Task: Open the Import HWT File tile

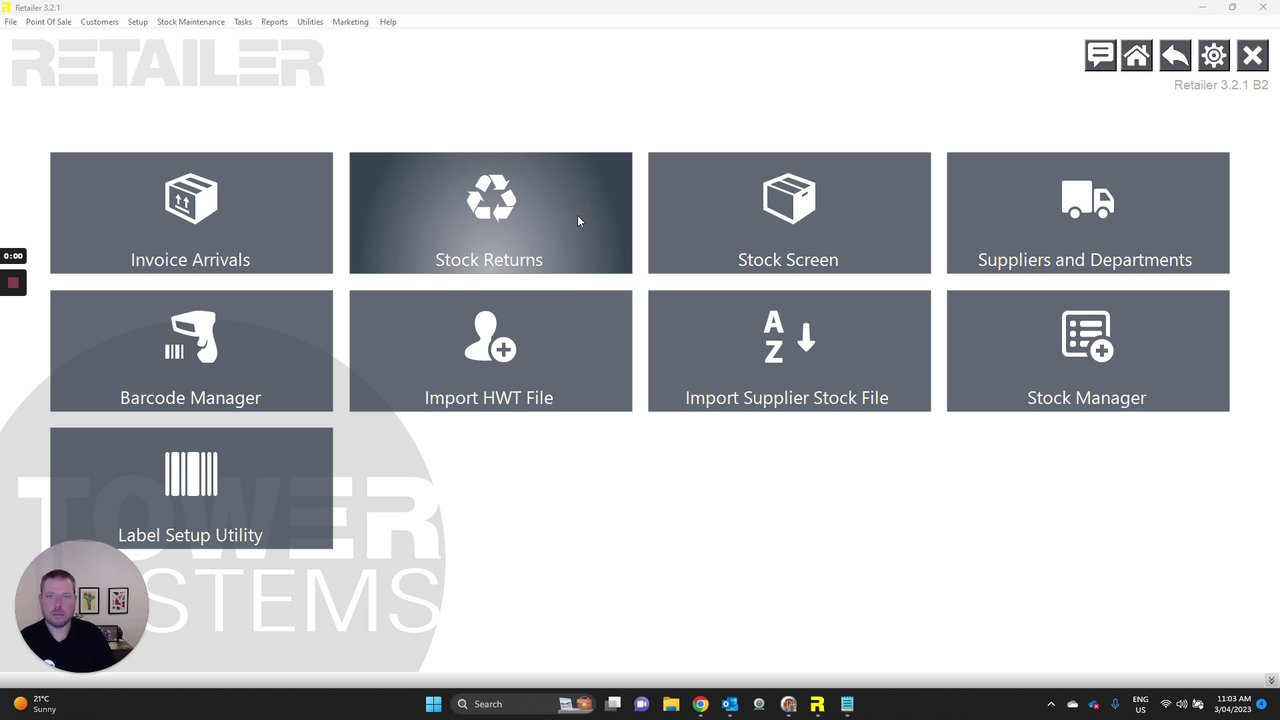Action: click(490, 351)
